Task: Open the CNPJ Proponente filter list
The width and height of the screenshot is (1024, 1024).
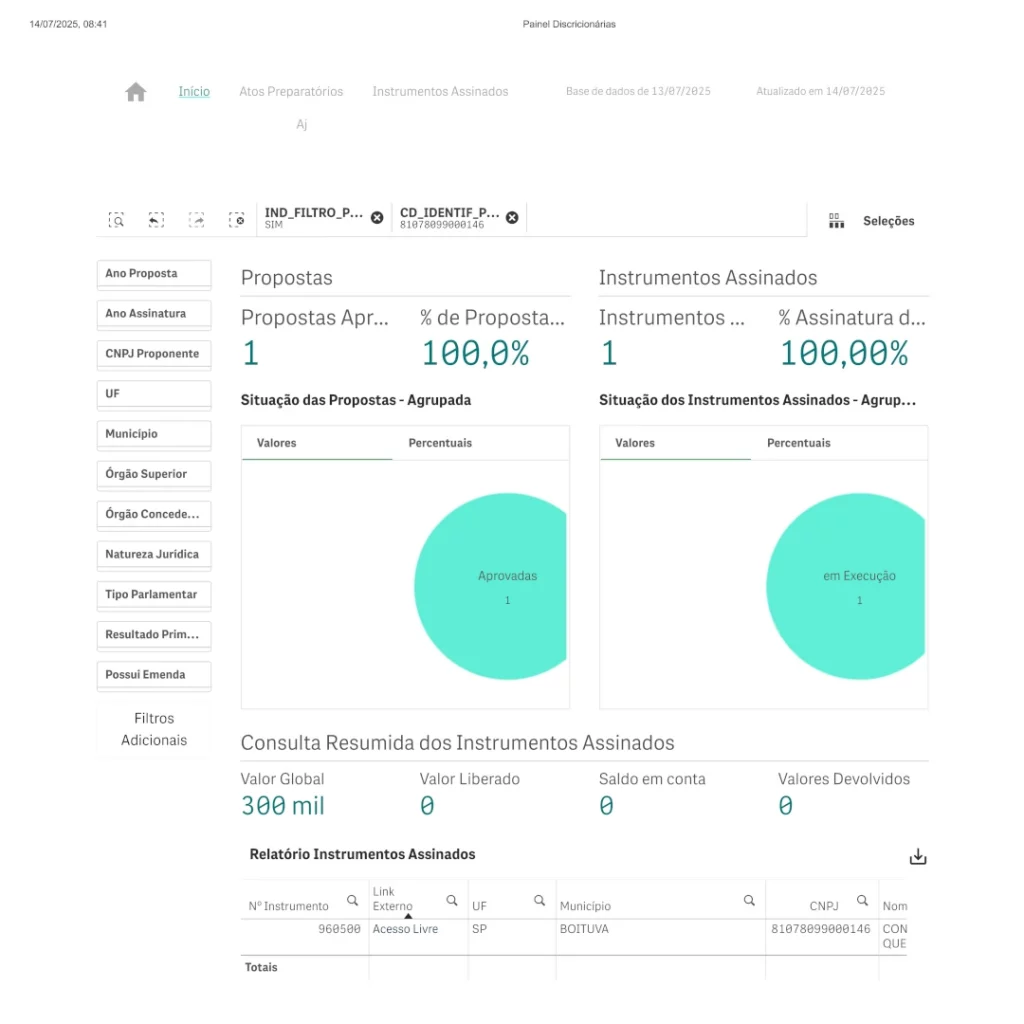Action: point(154,354)
